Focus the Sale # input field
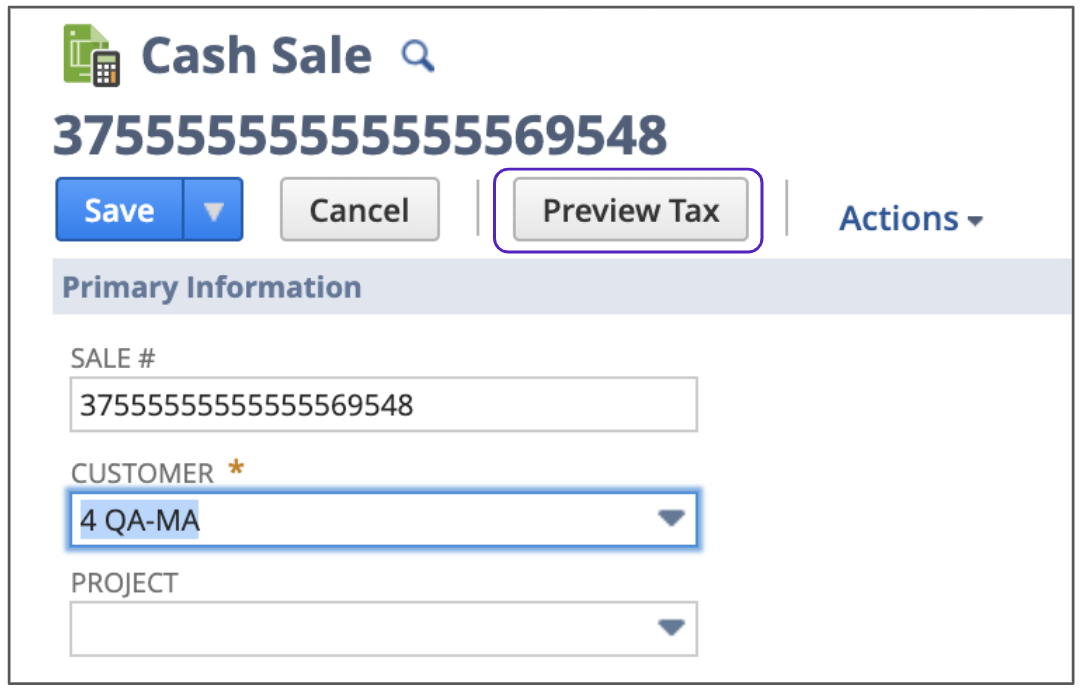The width and height of the screenshot is (1088, 696). pos(383,405)
